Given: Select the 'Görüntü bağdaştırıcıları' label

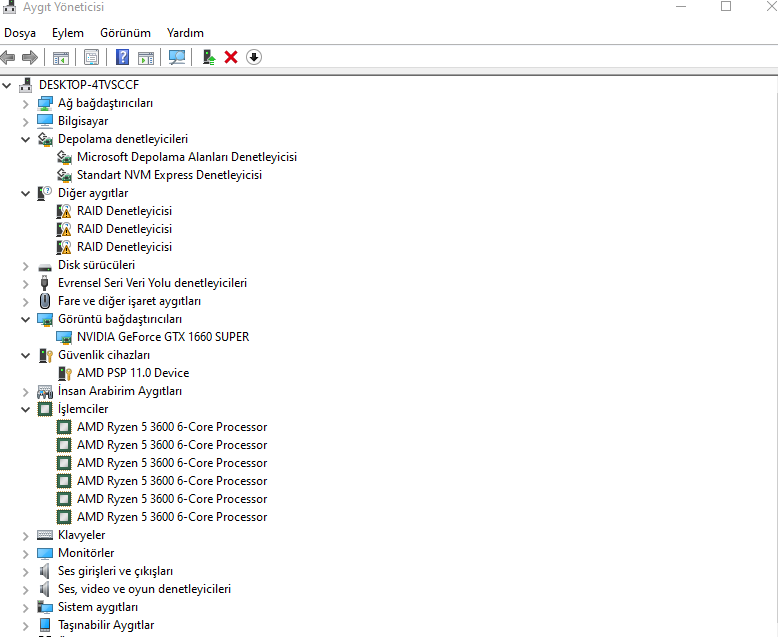Looking at the screenshot, I should (120, 319).
